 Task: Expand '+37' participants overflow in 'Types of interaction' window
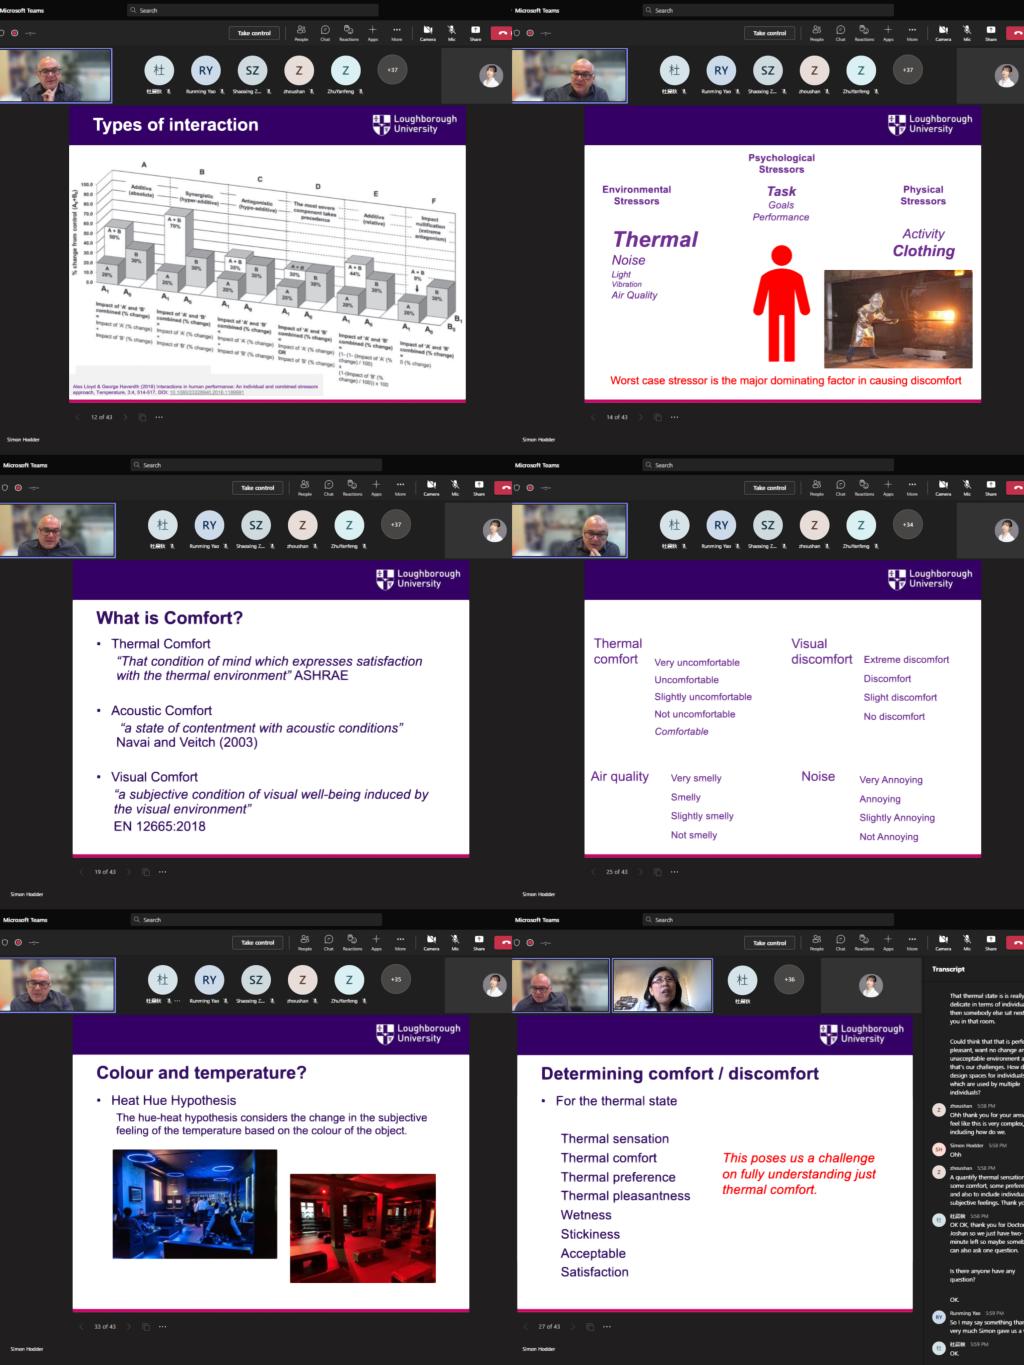392,70
